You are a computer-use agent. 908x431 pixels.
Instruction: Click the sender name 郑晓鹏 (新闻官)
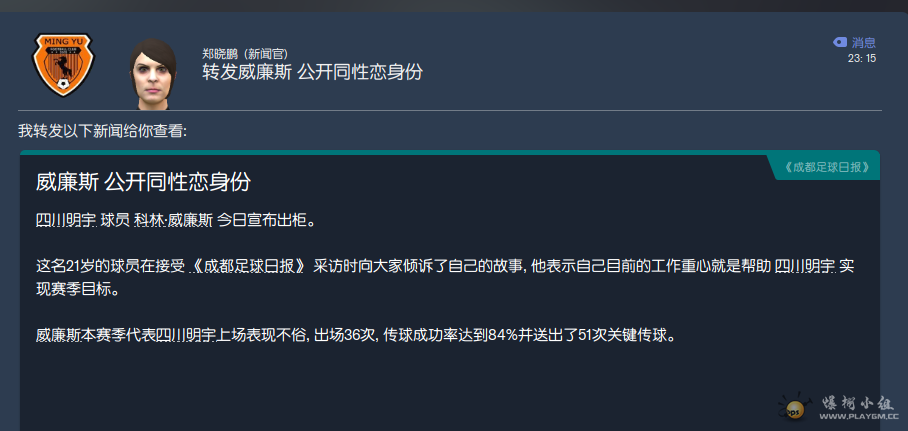click(x=245, y=53)
